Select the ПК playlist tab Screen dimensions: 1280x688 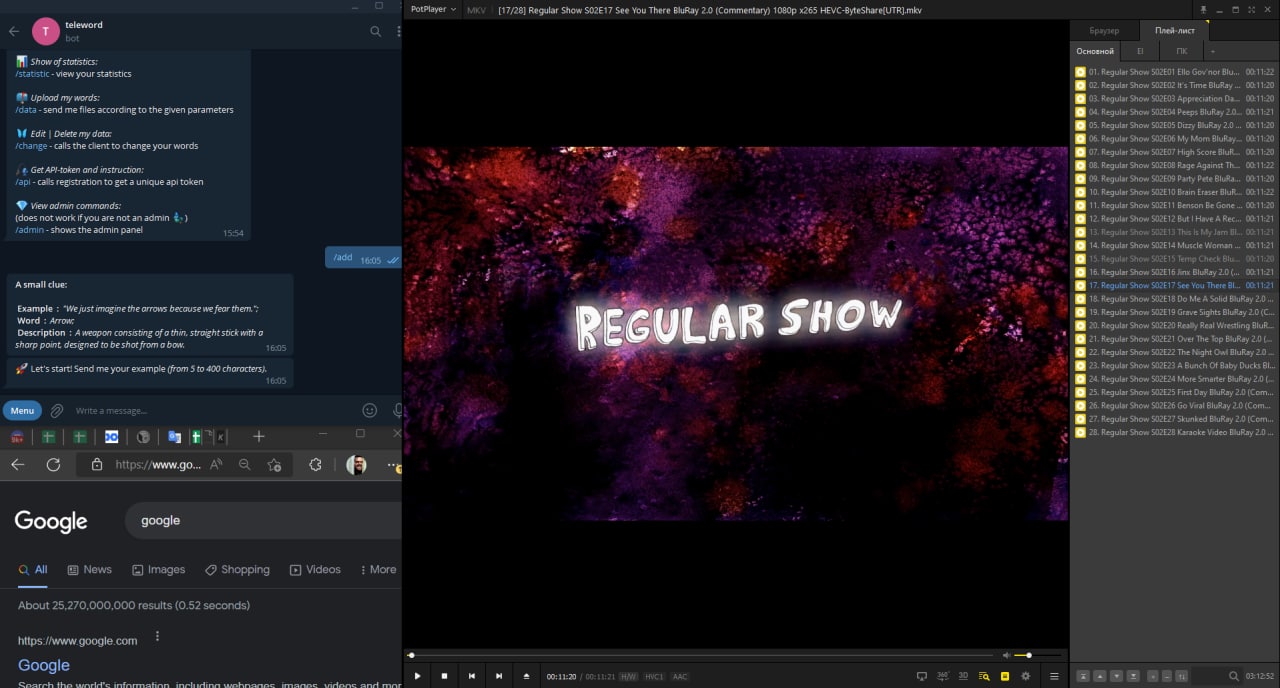tap(1181, 51)
